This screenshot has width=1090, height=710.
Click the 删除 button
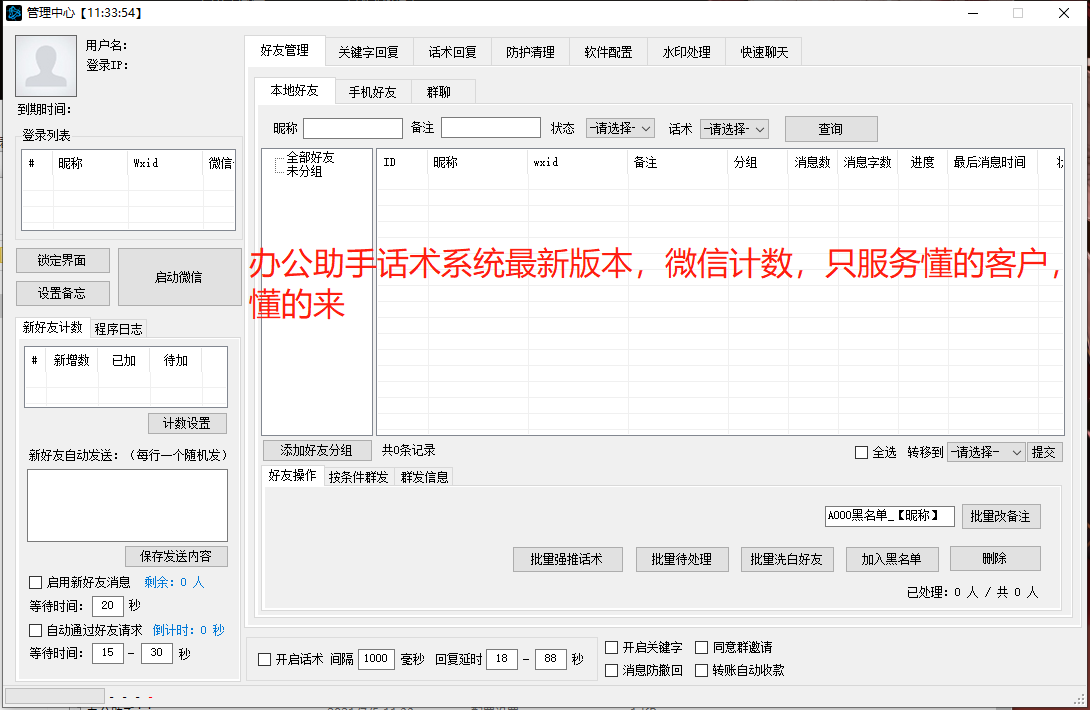[x=995, y=558]
